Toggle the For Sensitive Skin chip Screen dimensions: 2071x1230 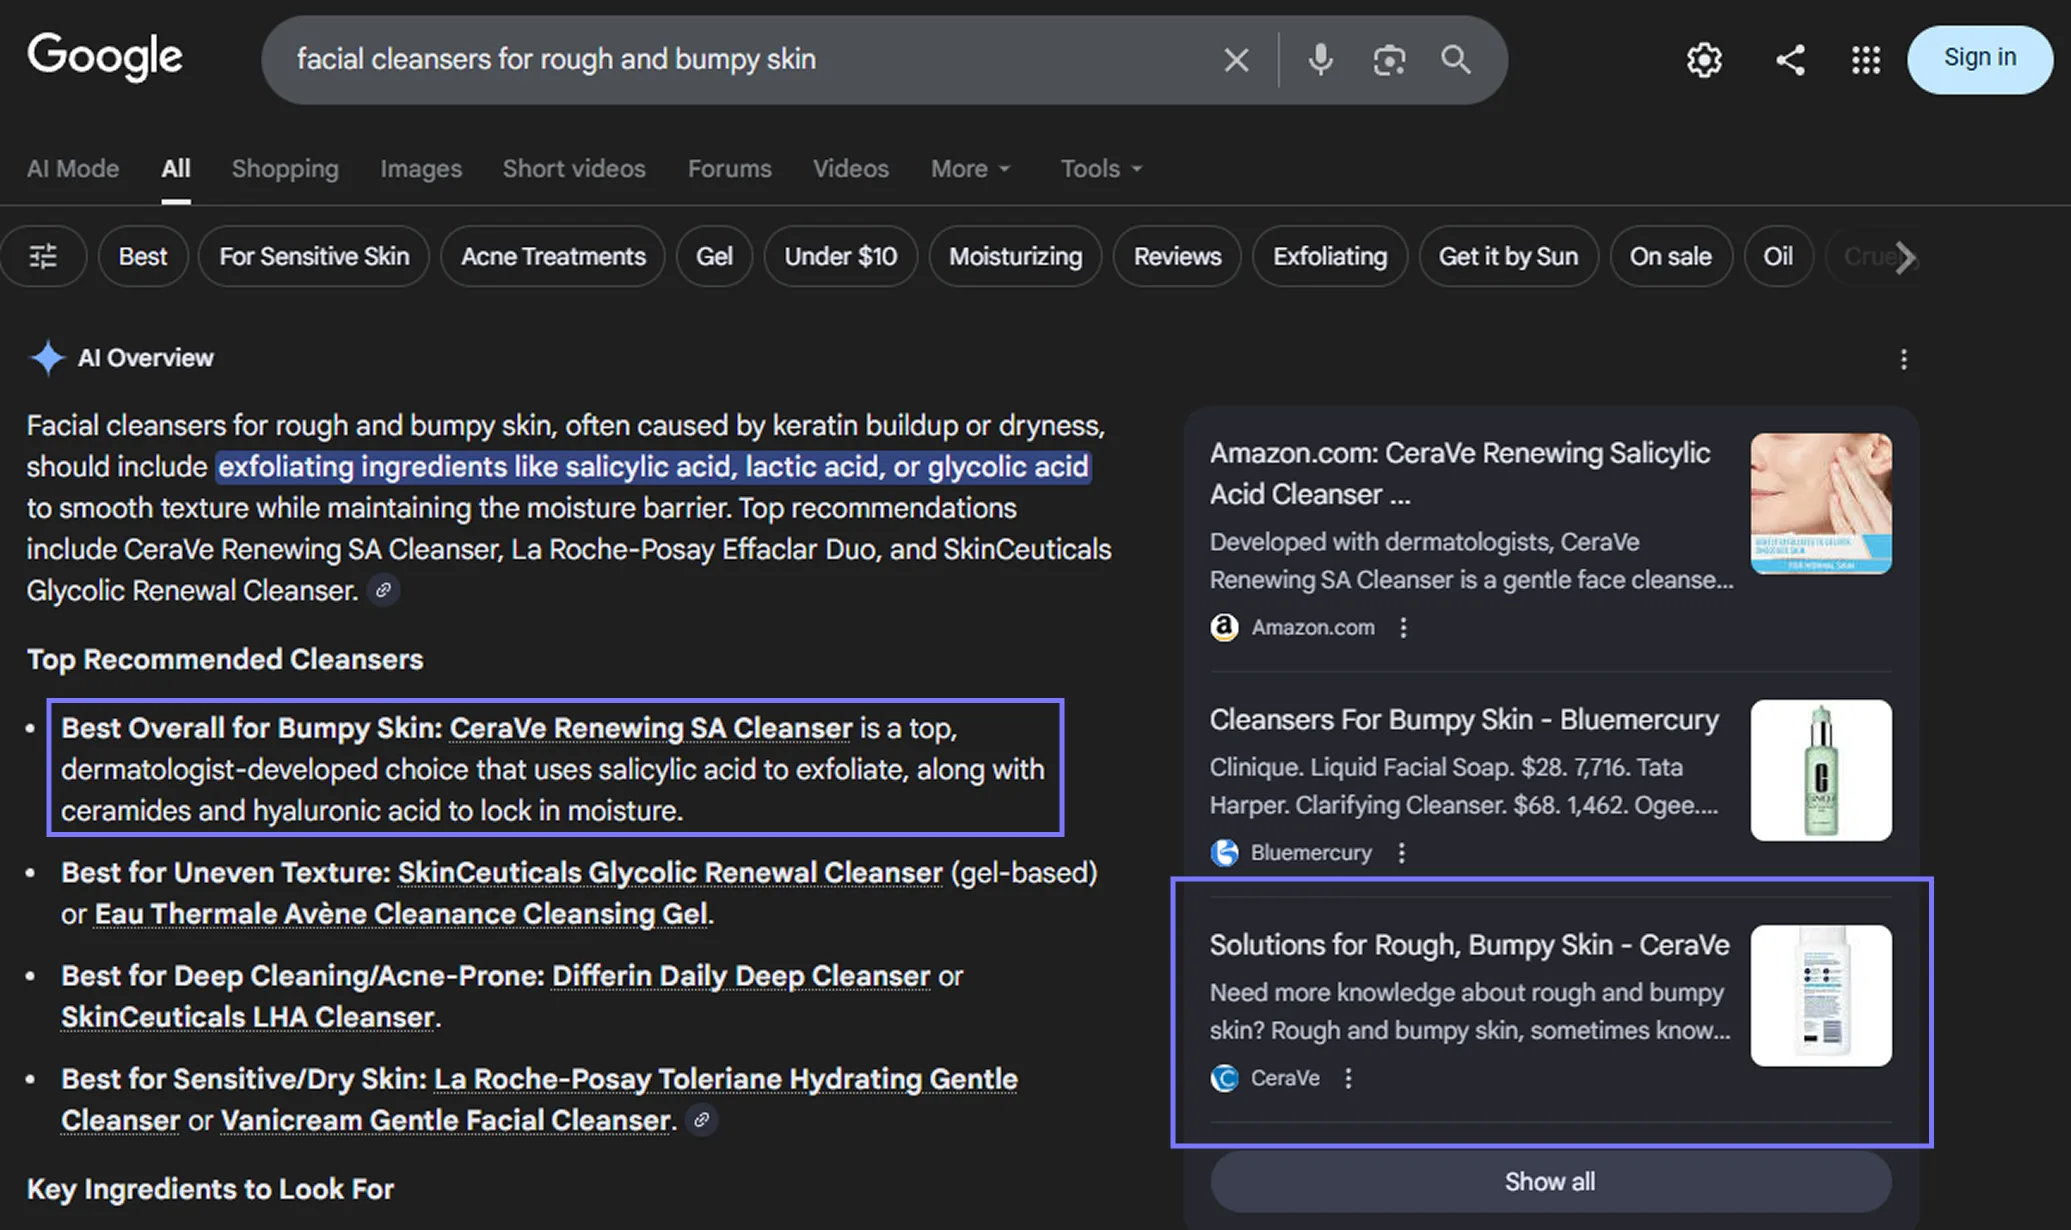314,257
